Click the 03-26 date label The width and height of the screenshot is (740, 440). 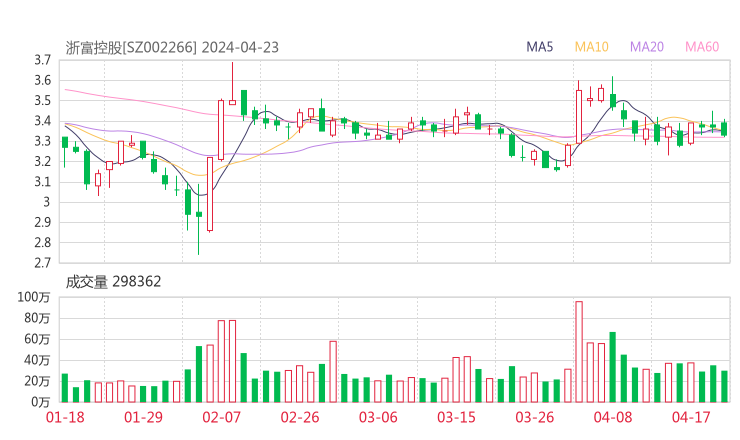pyautogui.click(x=534, y=417)
